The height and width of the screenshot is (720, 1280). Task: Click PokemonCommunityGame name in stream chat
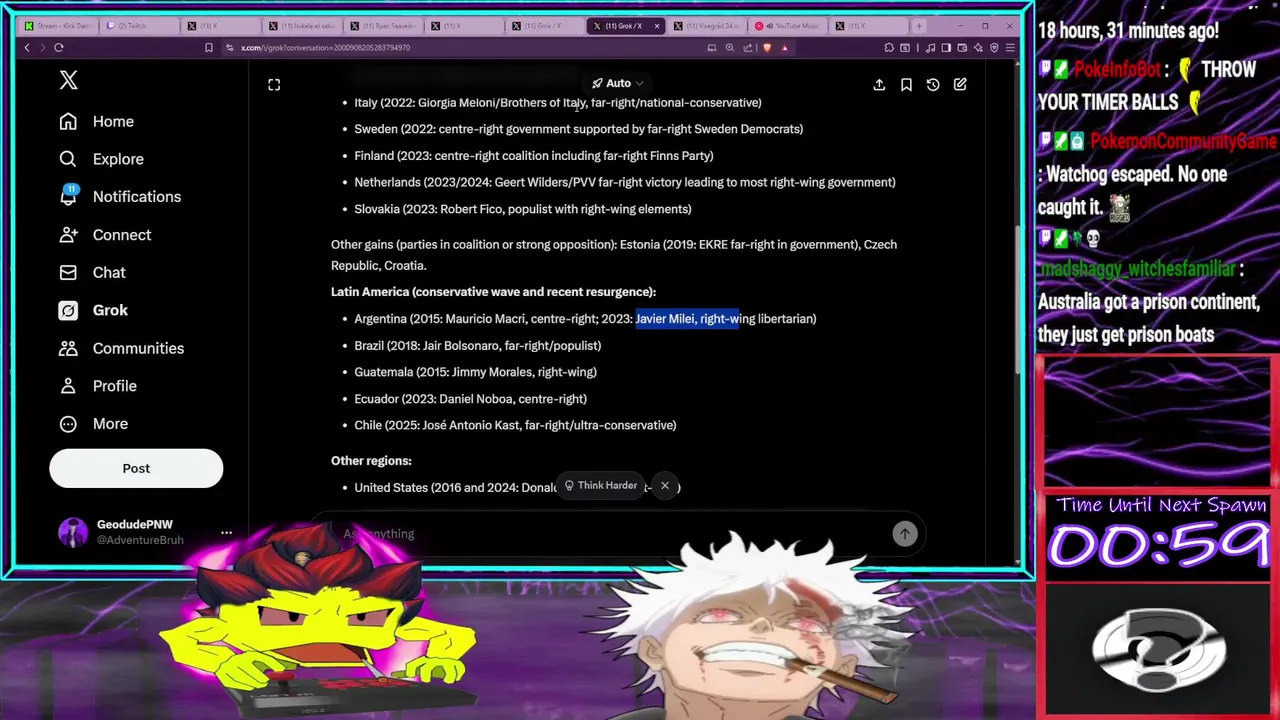coord(1183,142)
